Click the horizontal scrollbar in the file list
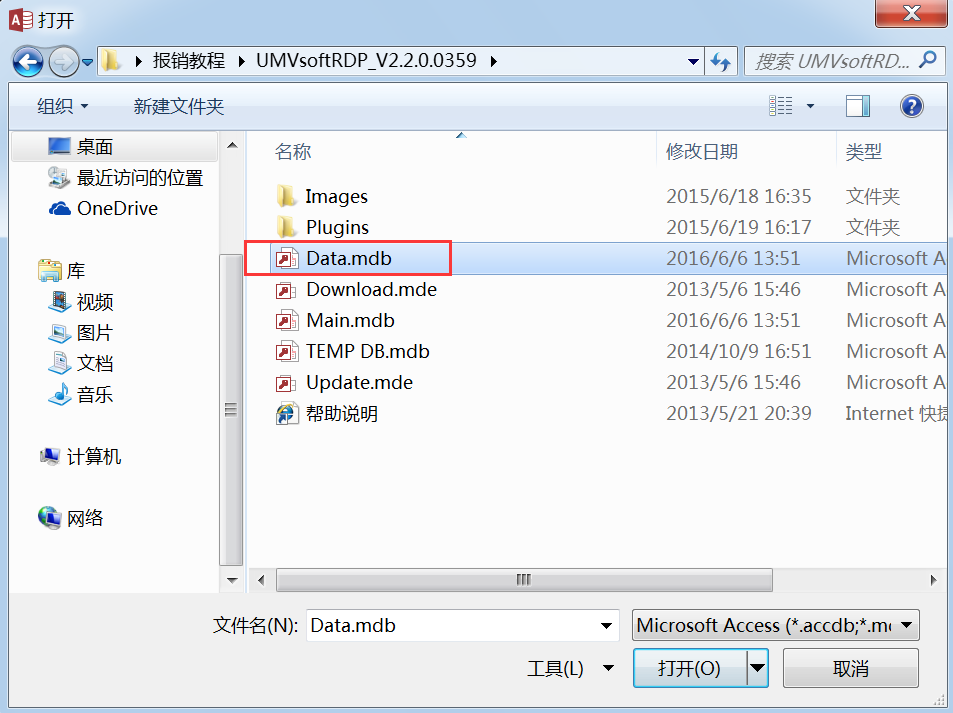 [x=525, y=580]
